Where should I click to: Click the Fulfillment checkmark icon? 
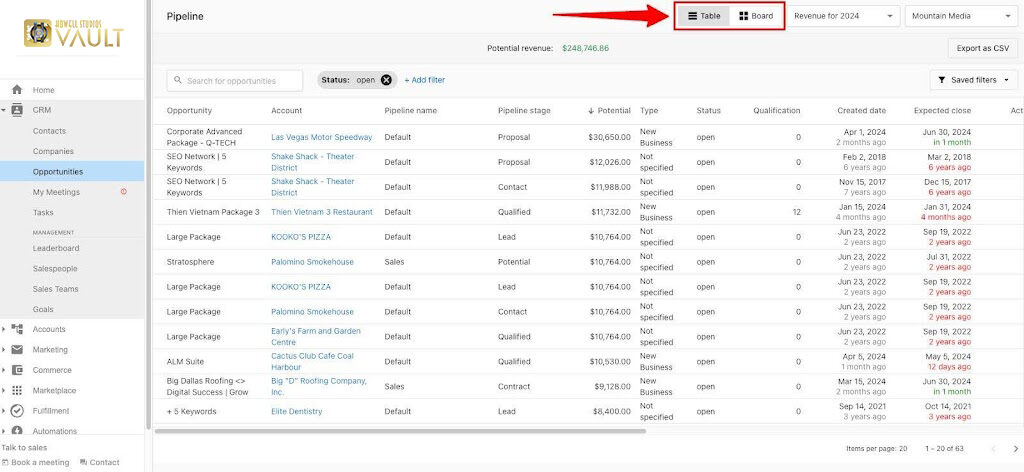click(17, 411)
